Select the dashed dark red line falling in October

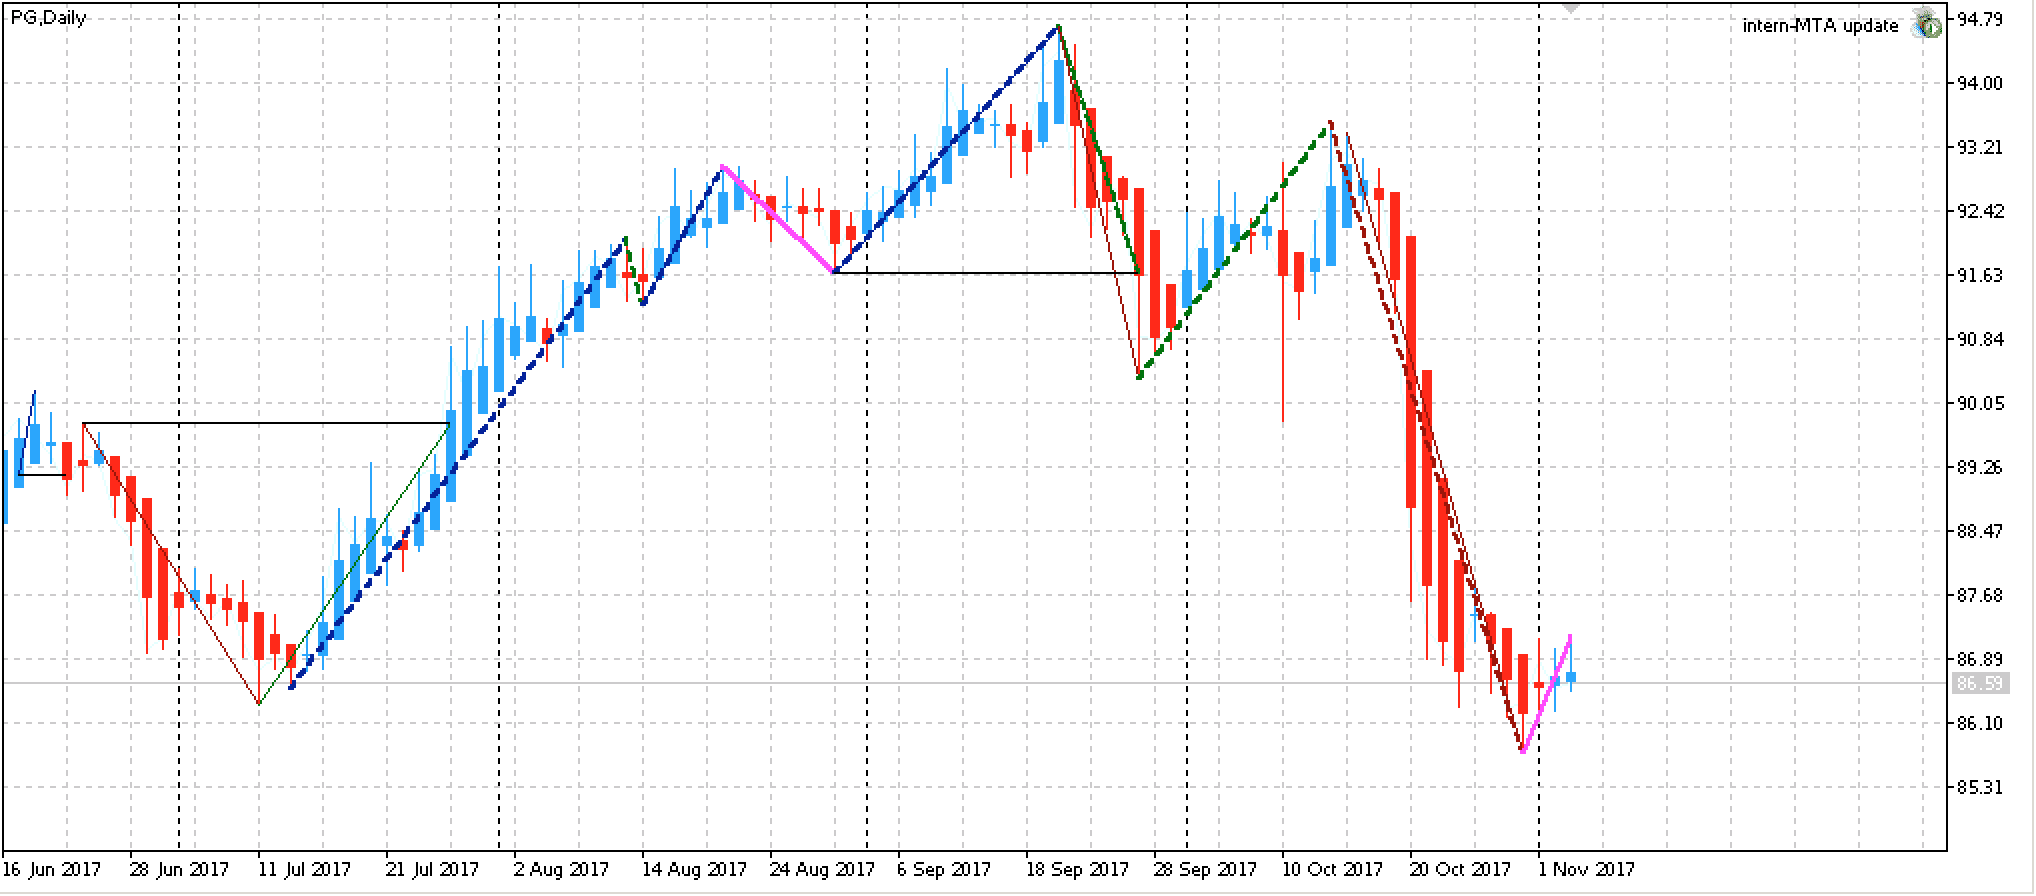[1426, 437]
